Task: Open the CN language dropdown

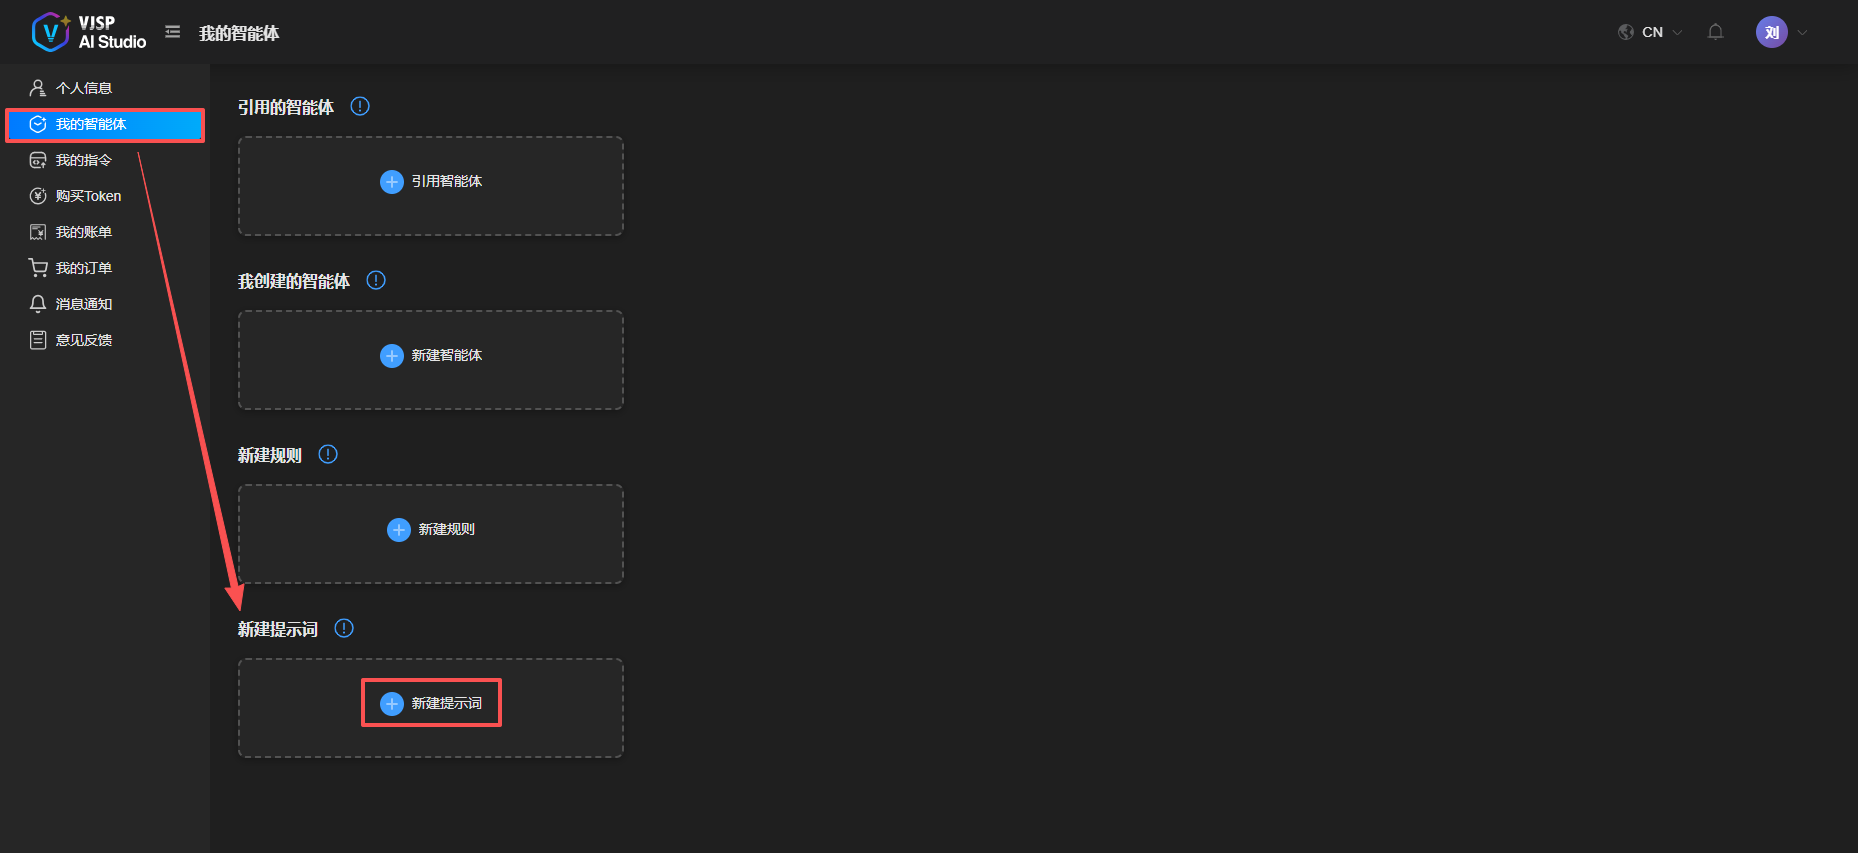Action: pyautogui.click(x=1651, y=32)
